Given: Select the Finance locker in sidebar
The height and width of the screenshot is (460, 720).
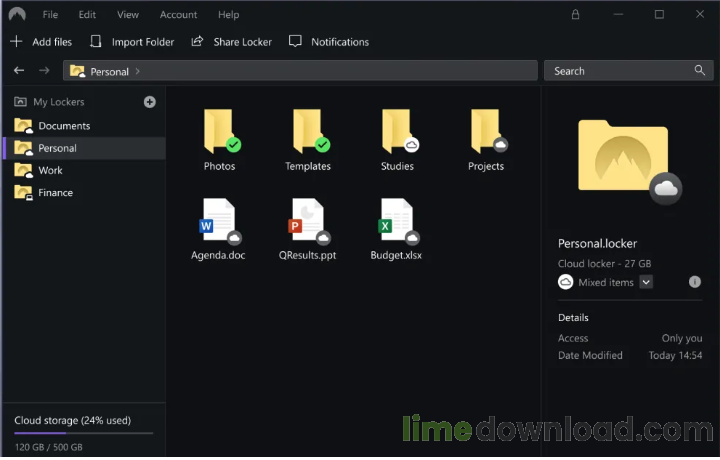Looking at the screenshot, I should click(55, 192).
